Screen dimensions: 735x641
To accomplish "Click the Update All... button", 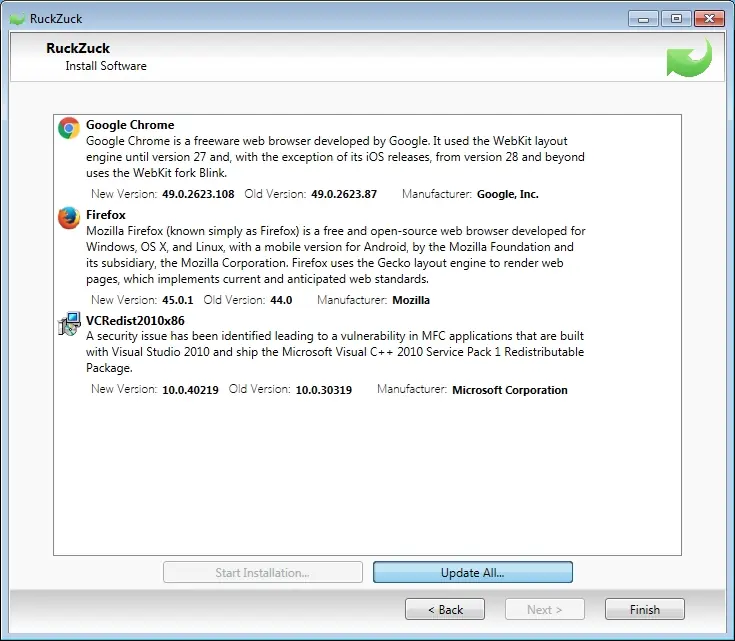I will click(x=472, y=573).
